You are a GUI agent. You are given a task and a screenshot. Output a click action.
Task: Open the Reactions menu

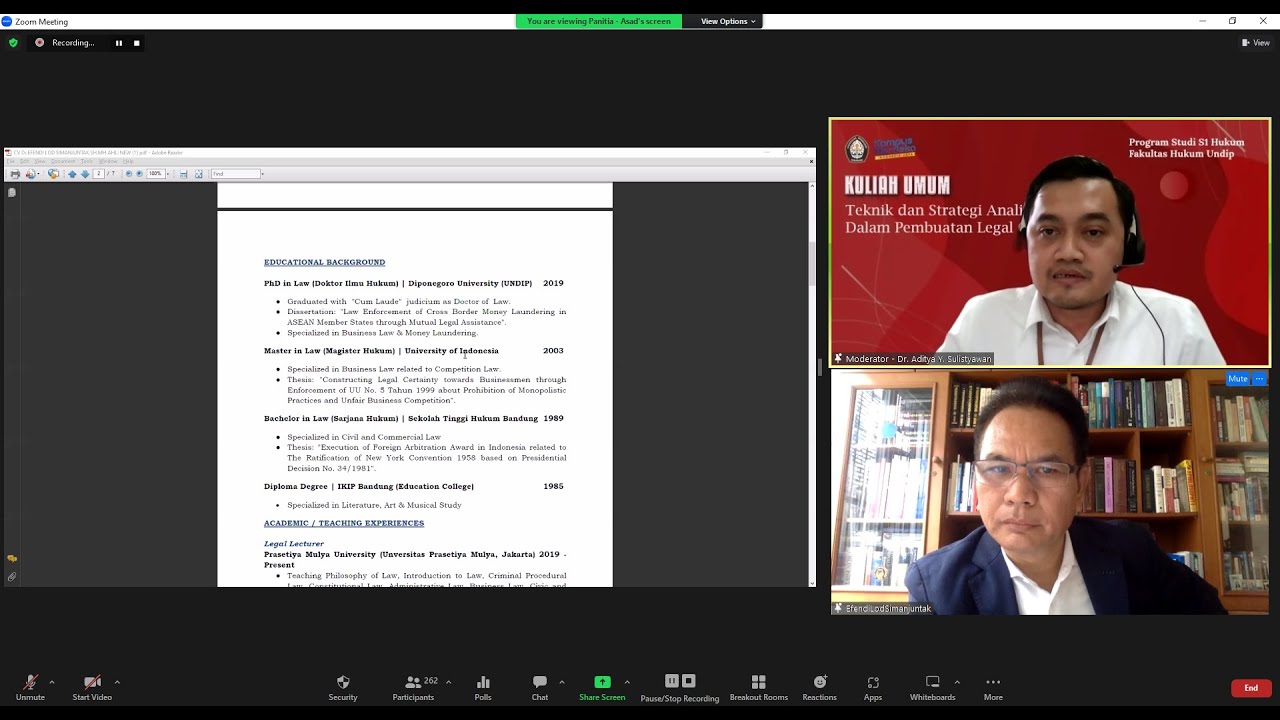820,687
